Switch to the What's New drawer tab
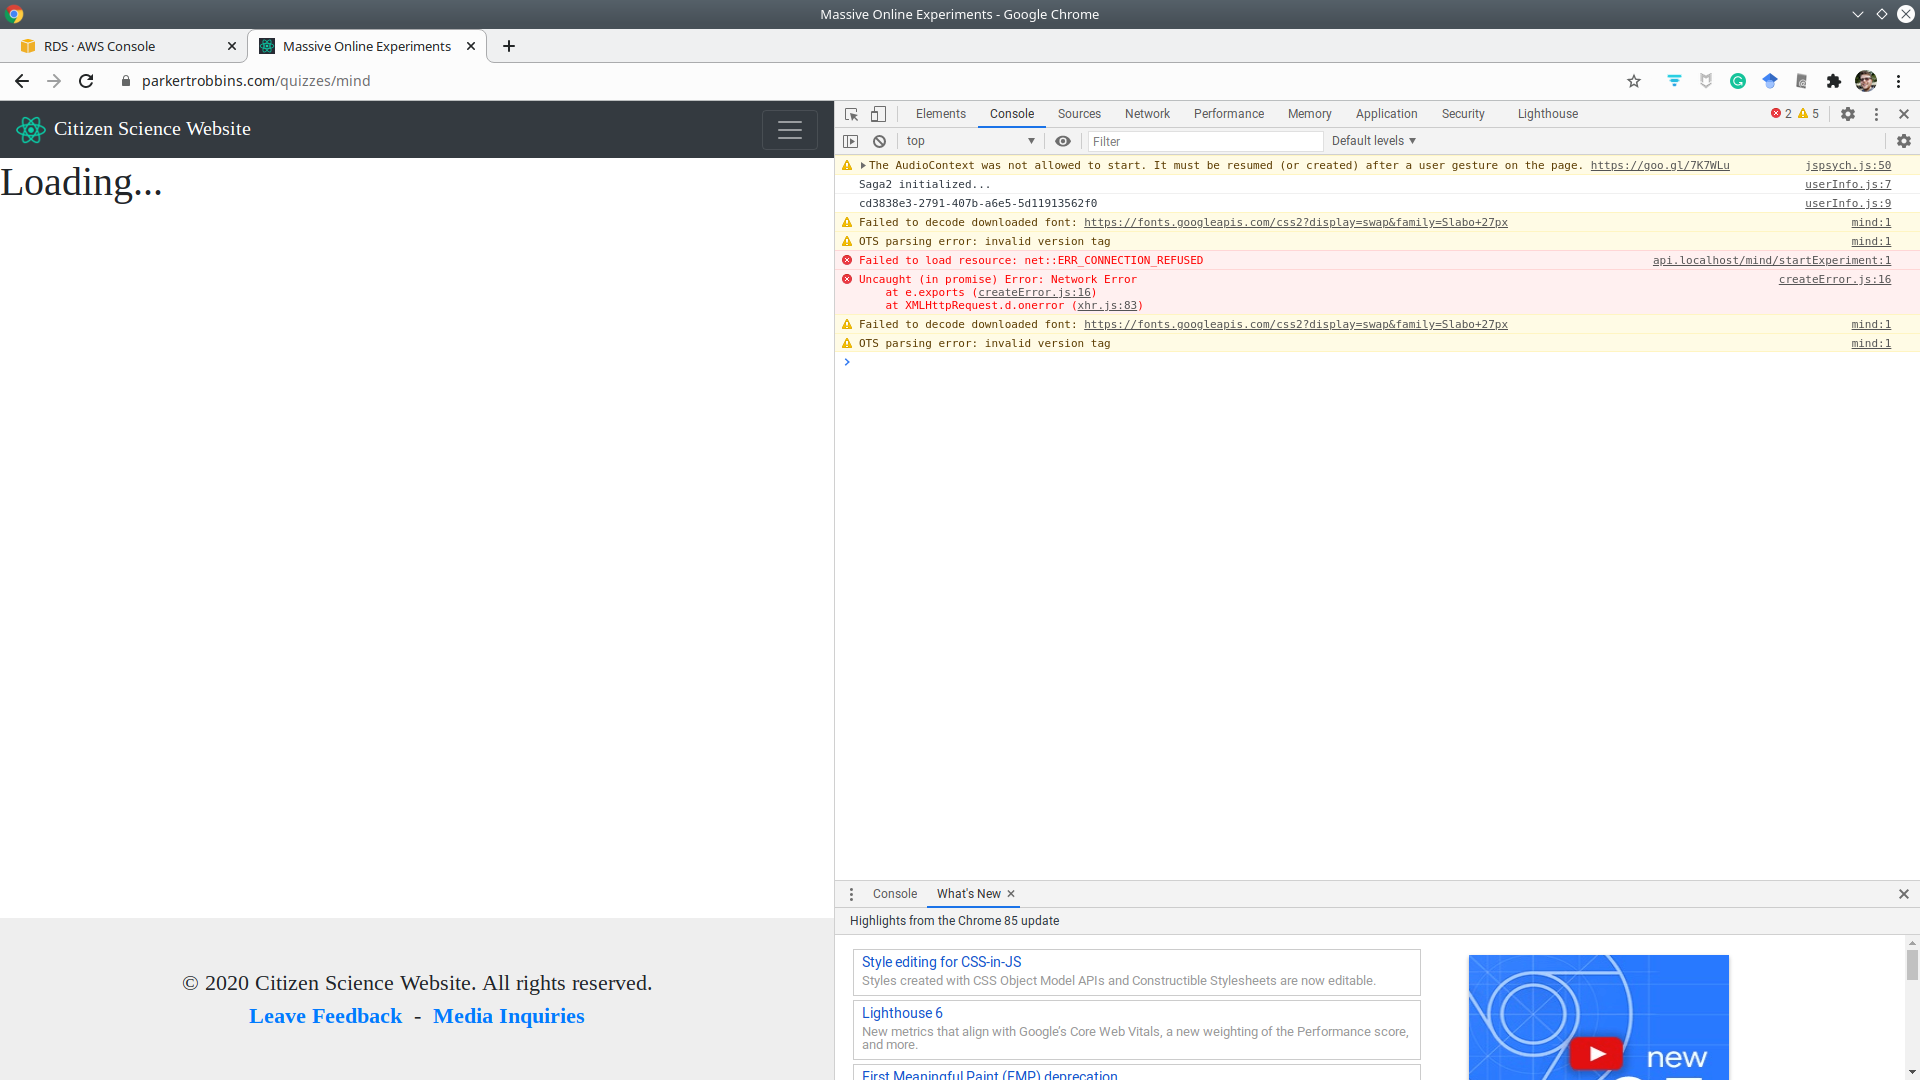 967,893
